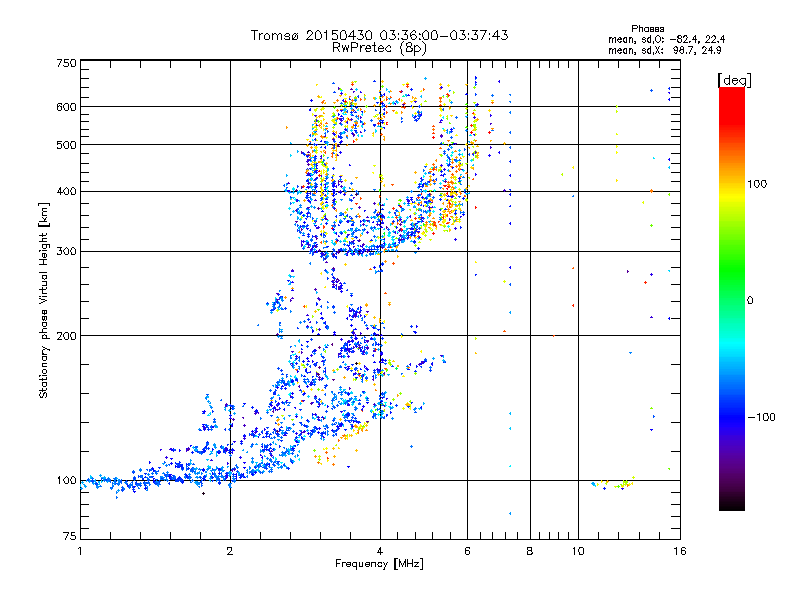Viewport: 800px width, 600px height.
Task: Click the 'mean, sd,O: -82.4, 22.4' text
Action: 666,39
